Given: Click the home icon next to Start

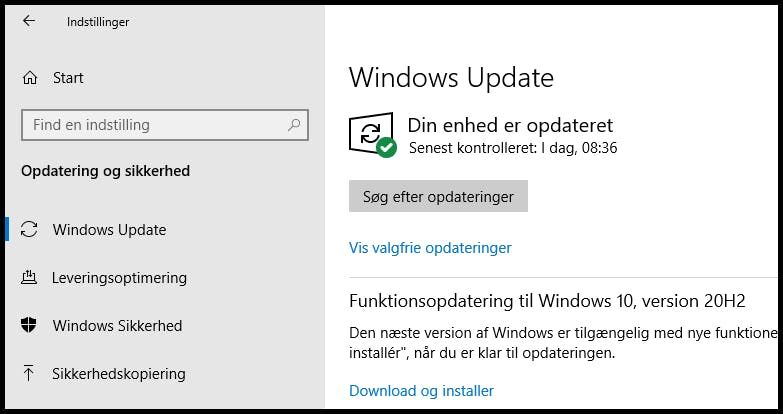Looking at the screenshot, I should pyautogui.click(x=30, y=78).
